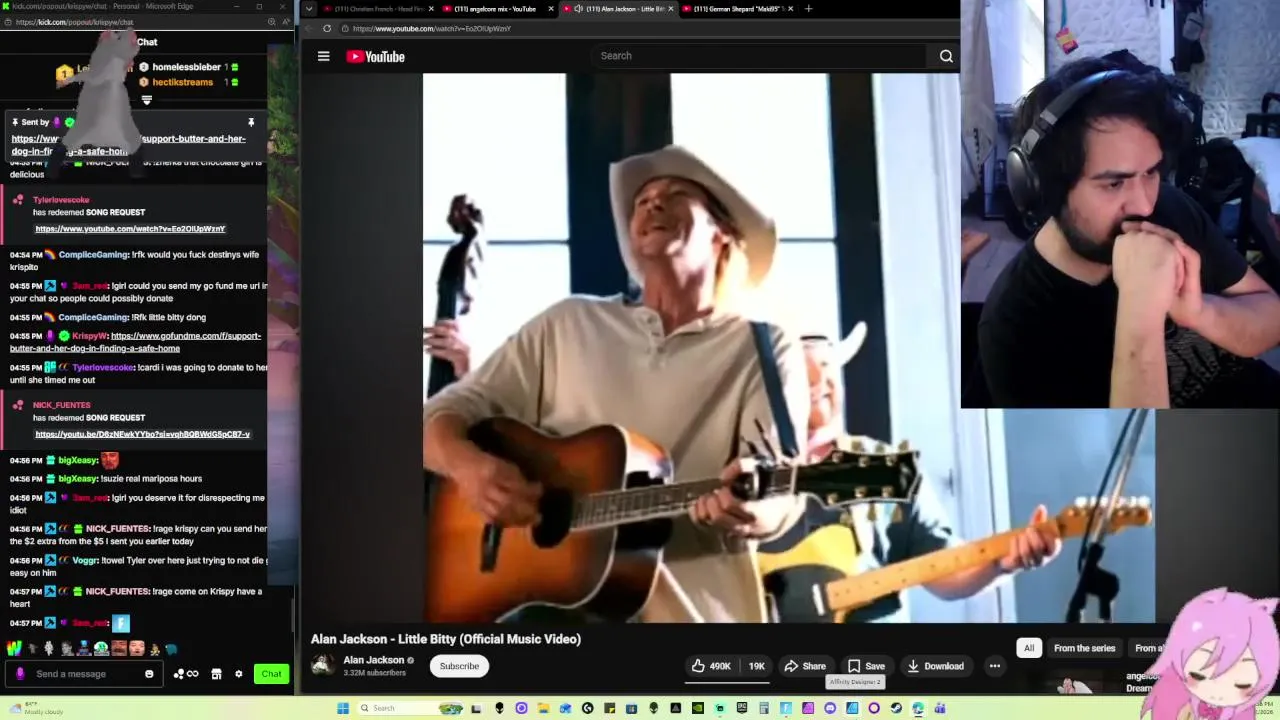Close the angelcore mix tab
This screenshot has width=1280, height=720.
click(x=550, y=9)
